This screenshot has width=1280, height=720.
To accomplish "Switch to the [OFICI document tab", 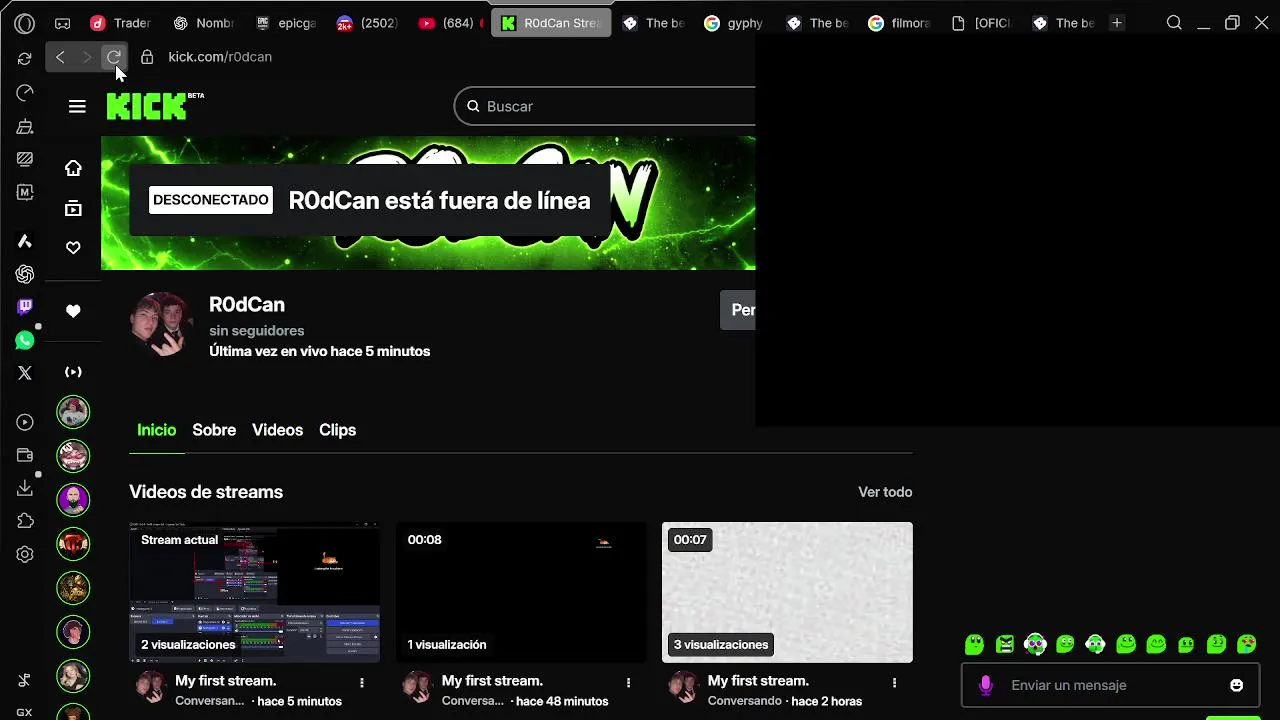I will (x=981, y=23).
